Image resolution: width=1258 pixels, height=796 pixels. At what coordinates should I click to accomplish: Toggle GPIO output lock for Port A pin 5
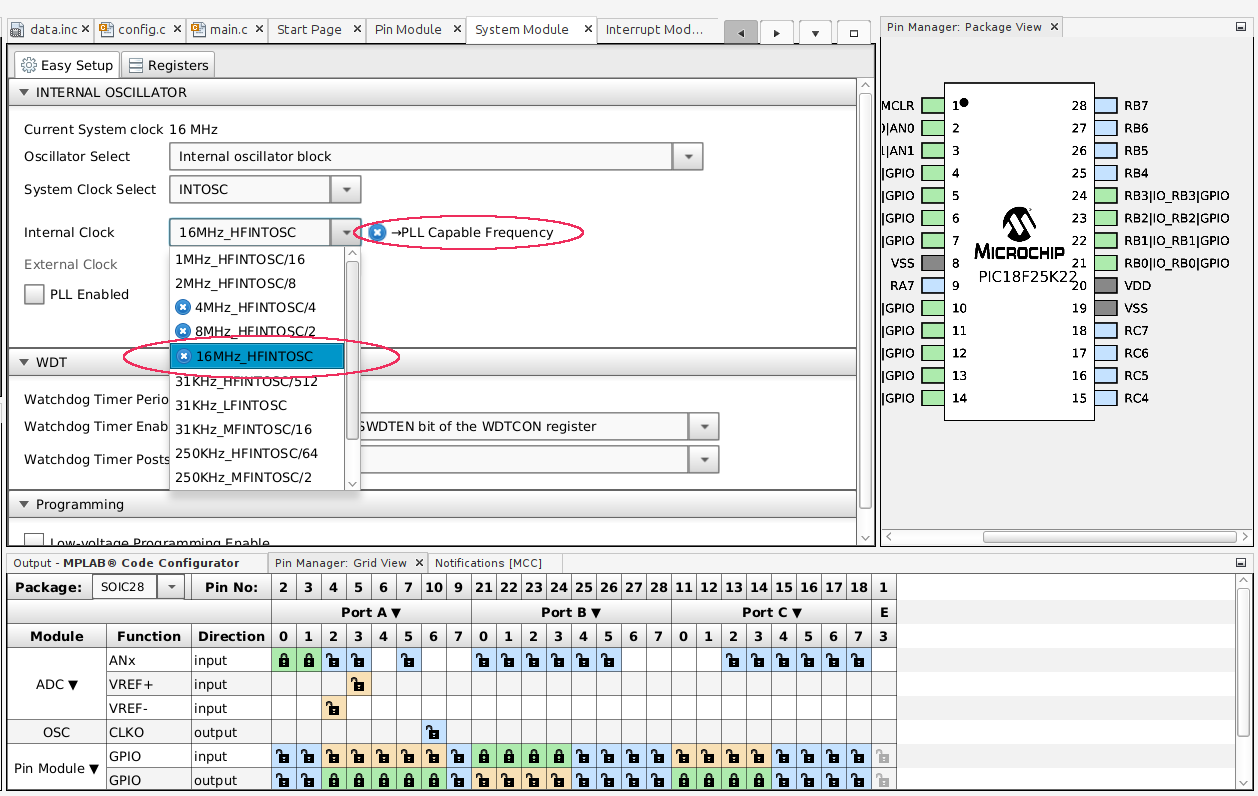click(409, 780)
